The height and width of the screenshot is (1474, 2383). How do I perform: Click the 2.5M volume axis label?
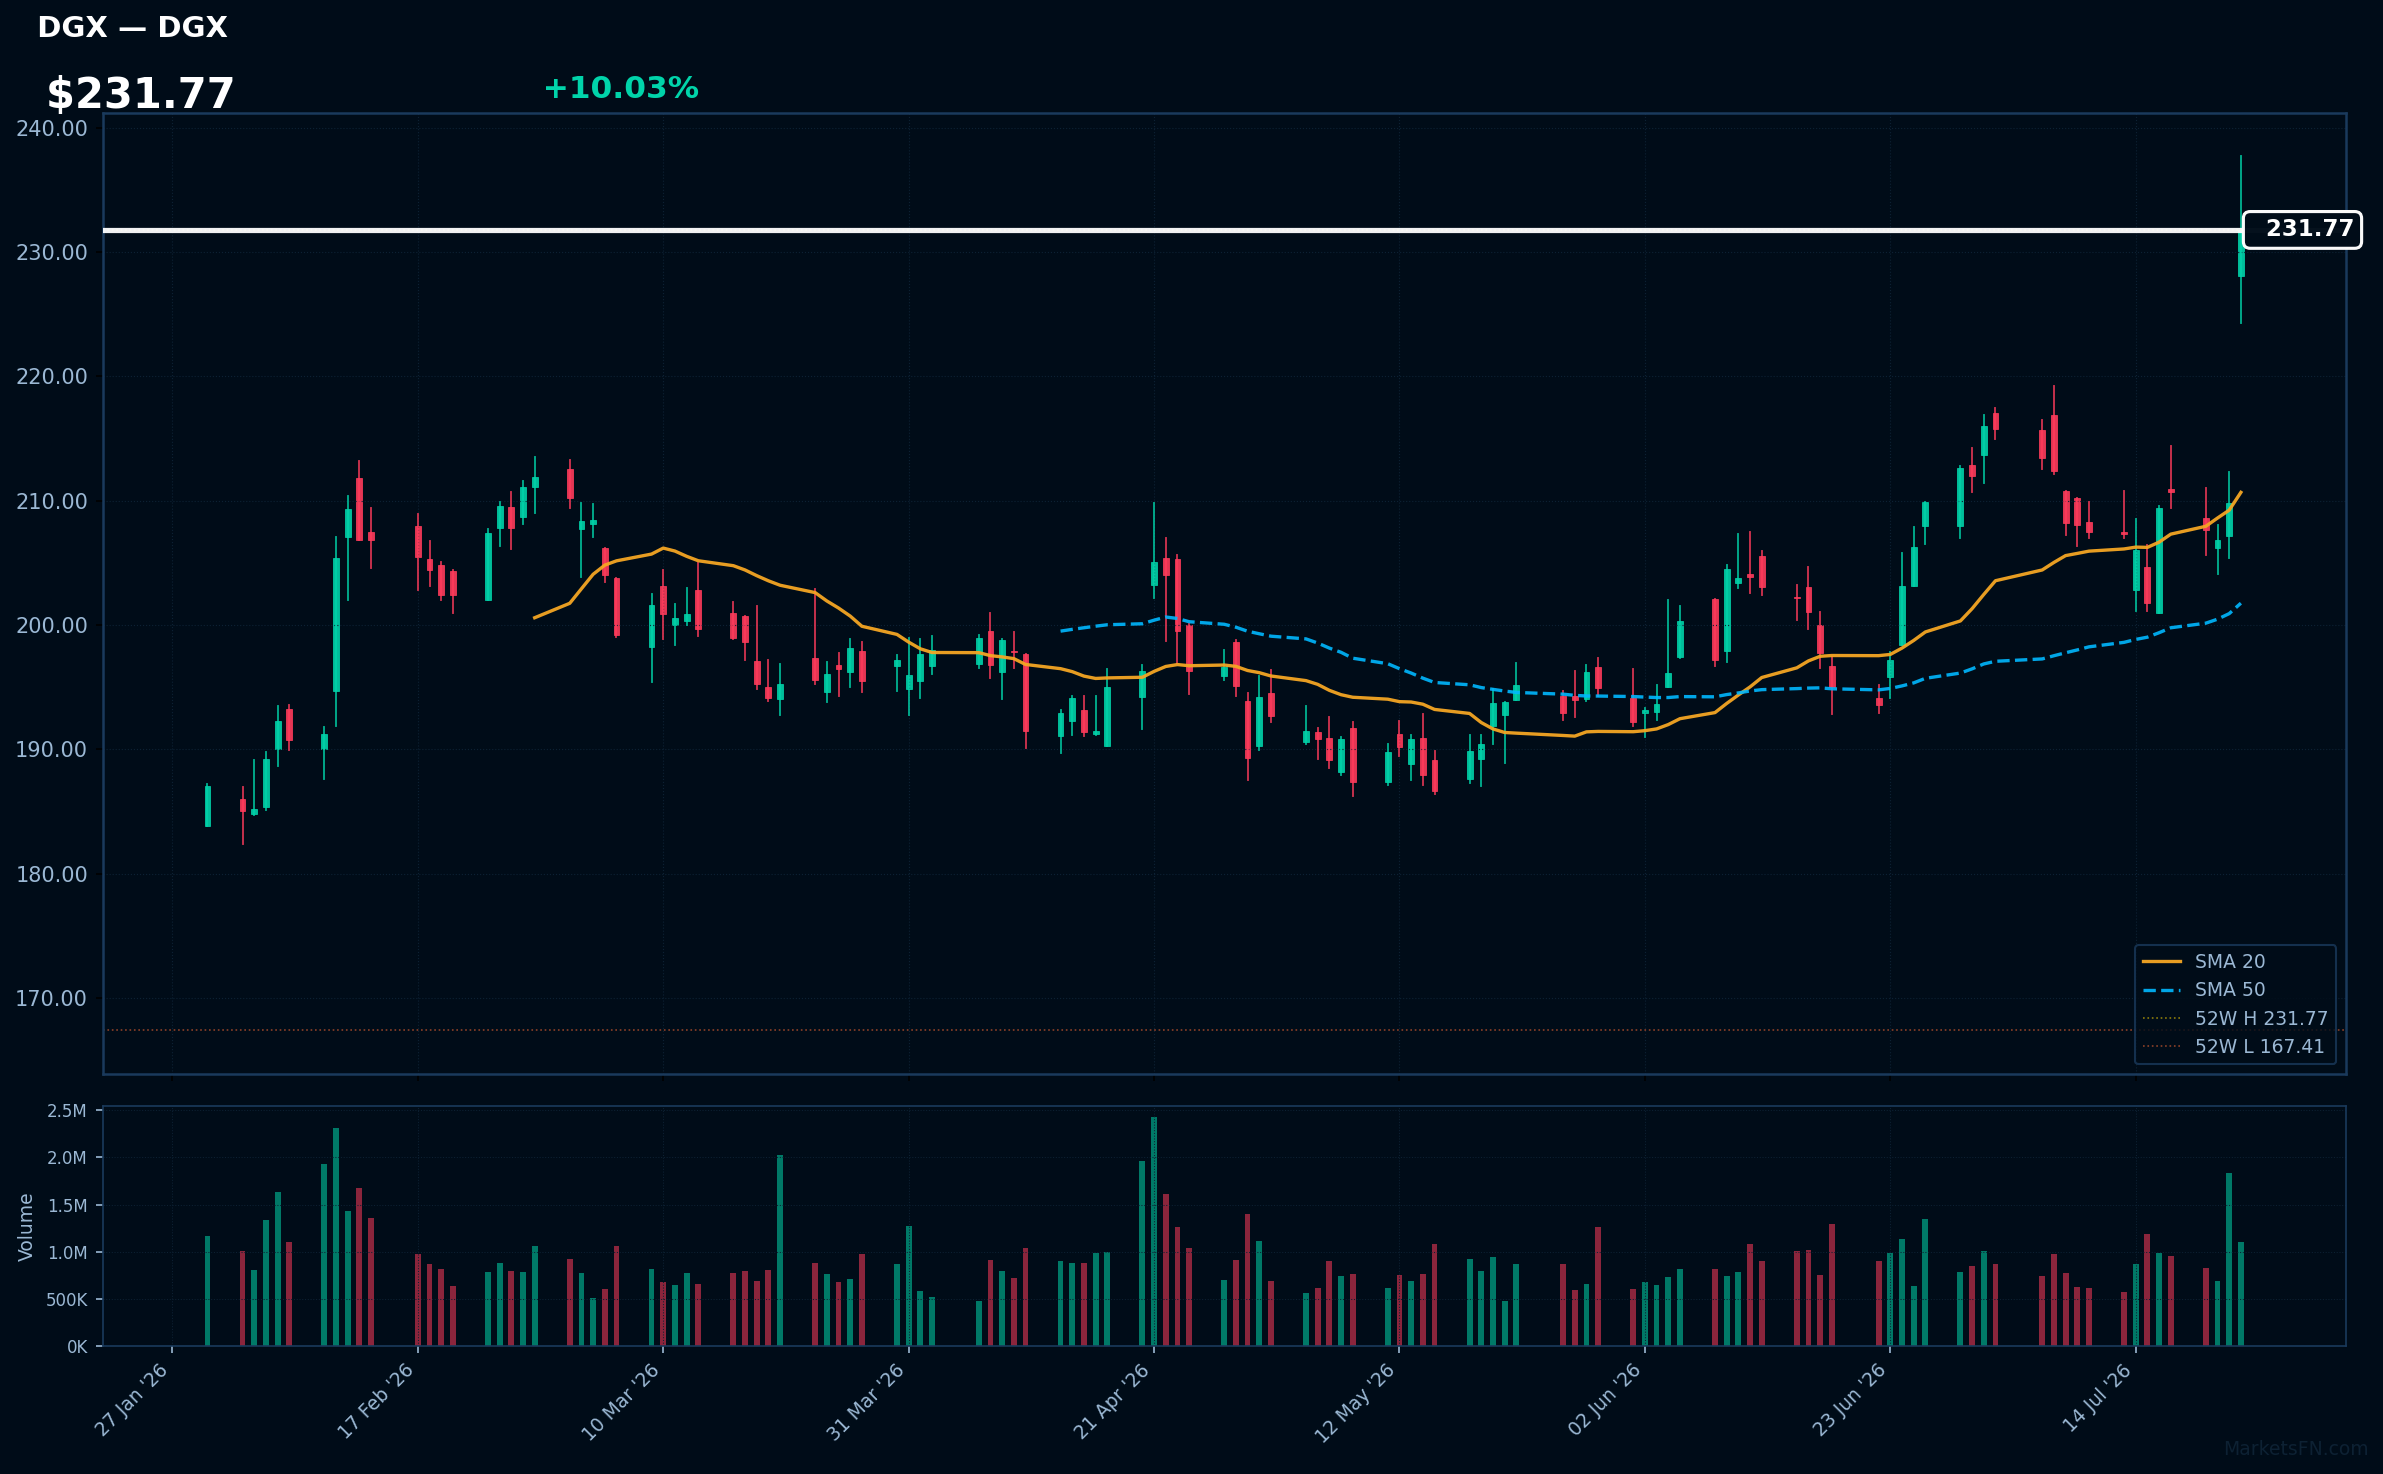(67, 1110)
